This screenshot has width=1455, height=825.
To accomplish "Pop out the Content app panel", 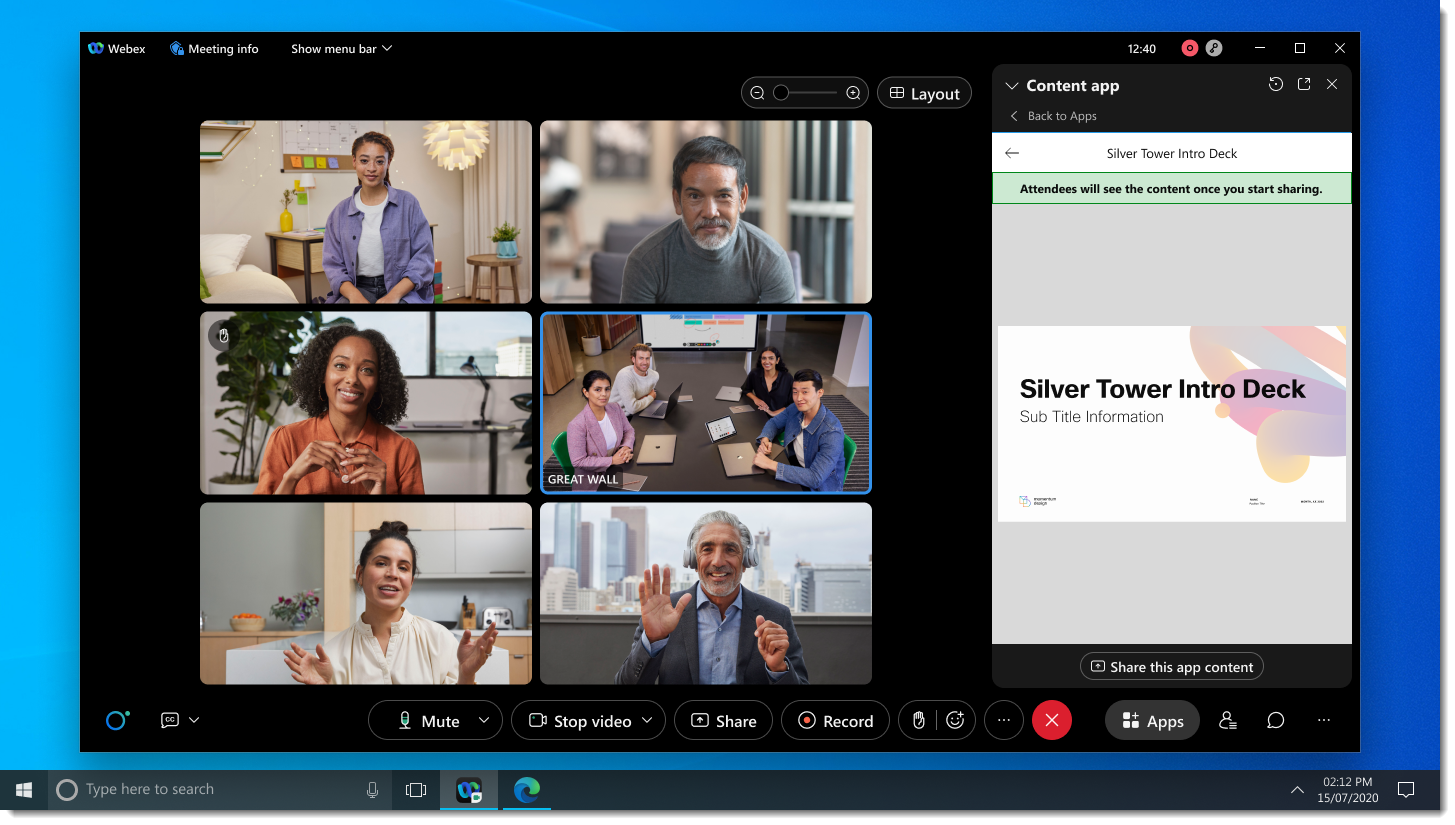I will [x=1304, y=85].
